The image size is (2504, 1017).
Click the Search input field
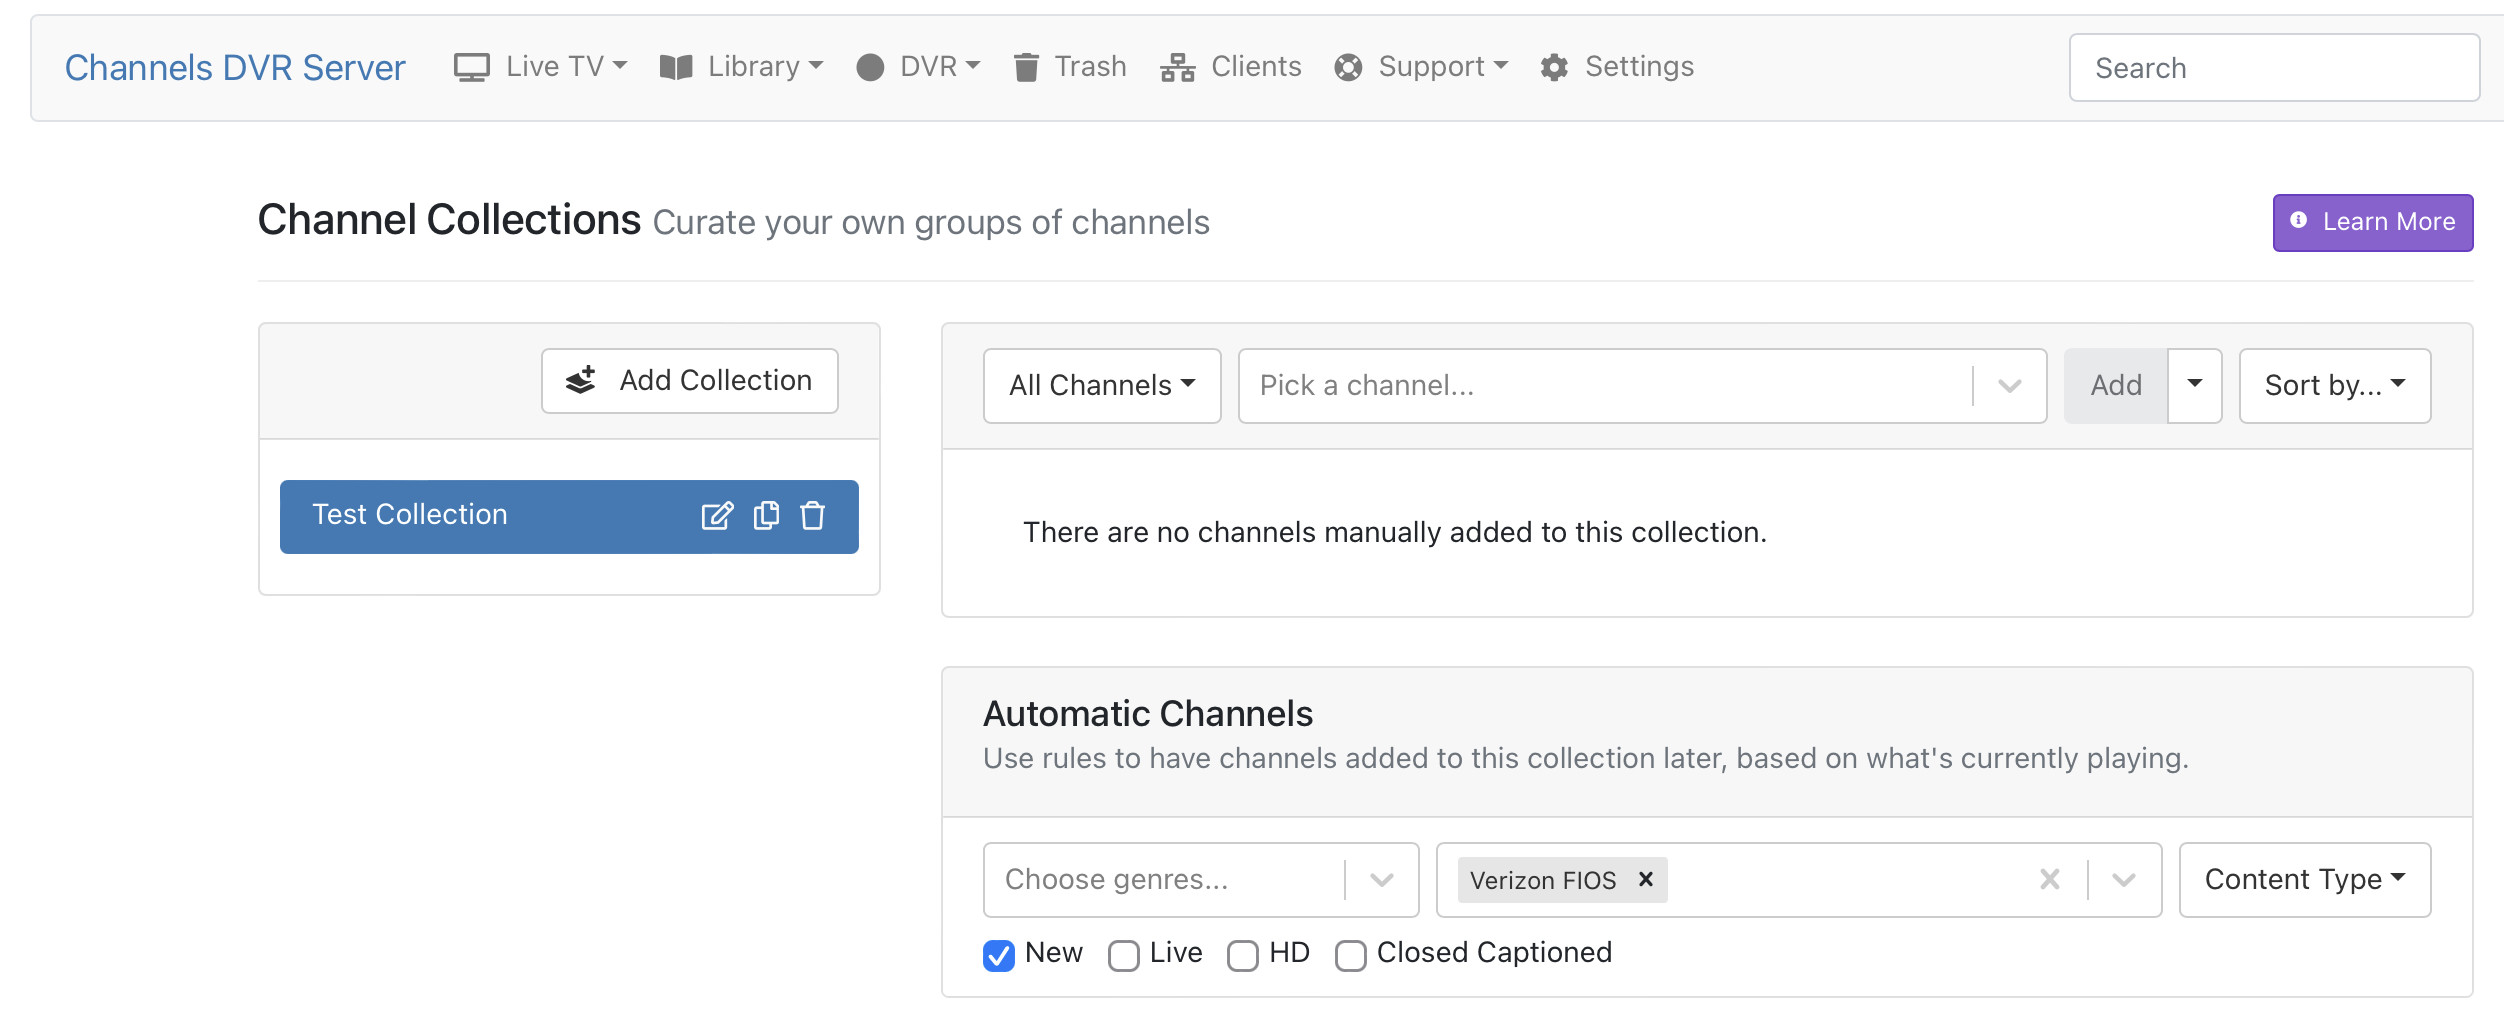click(2274, 68)
